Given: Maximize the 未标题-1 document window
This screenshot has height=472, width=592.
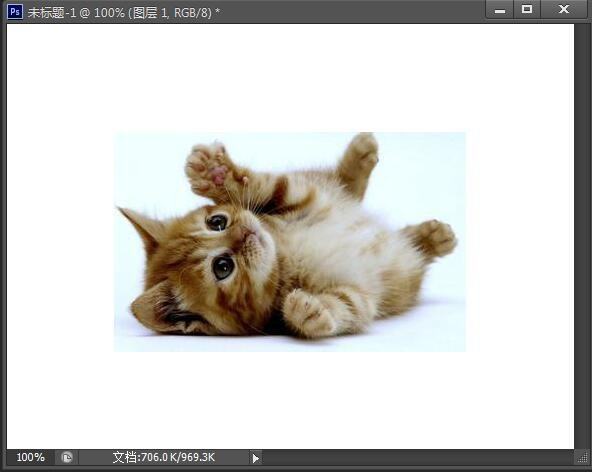Looking at the screenshot, I should point(527,9).
